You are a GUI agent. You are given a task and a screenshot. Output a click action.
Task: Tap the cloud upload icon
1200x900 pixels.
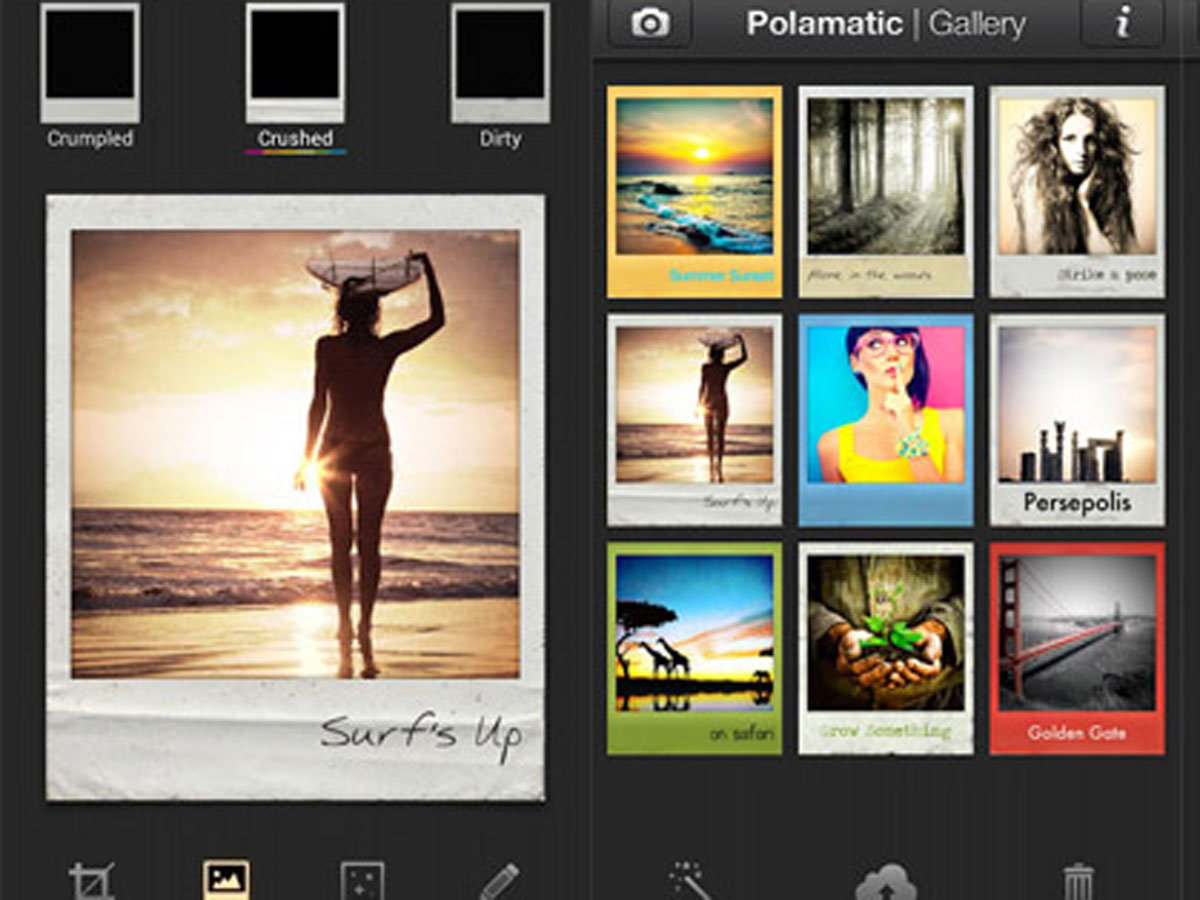click(886, 882)
